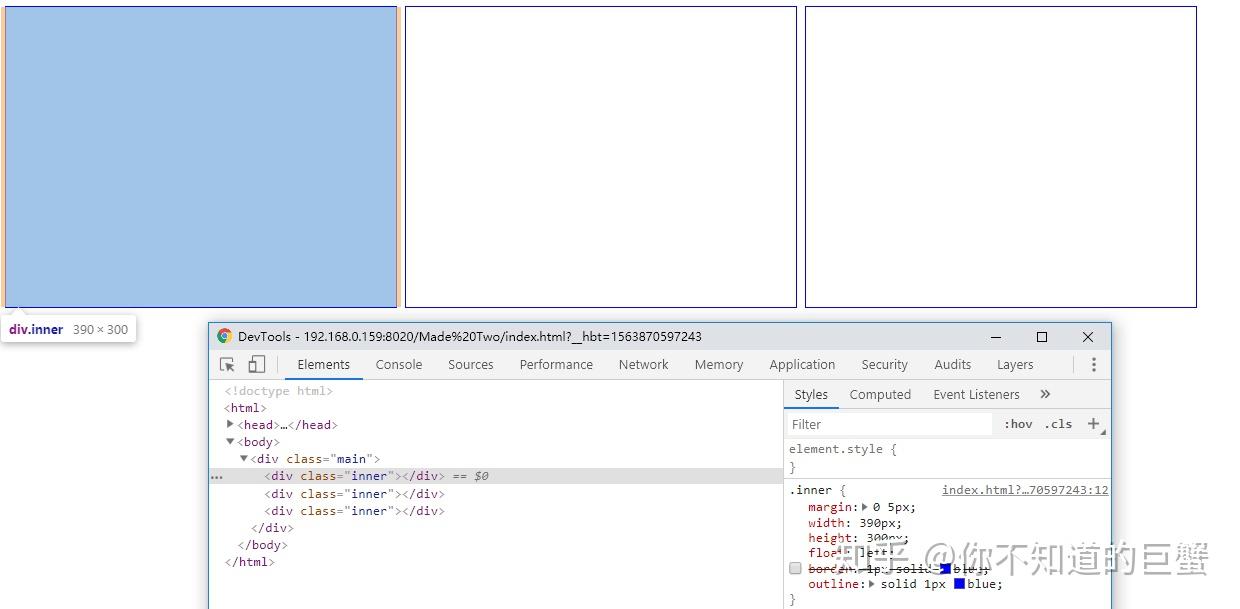The height and width of the screenshot is (609, 1240).
Task: Open the Memory tab
Action: point(719,365)
